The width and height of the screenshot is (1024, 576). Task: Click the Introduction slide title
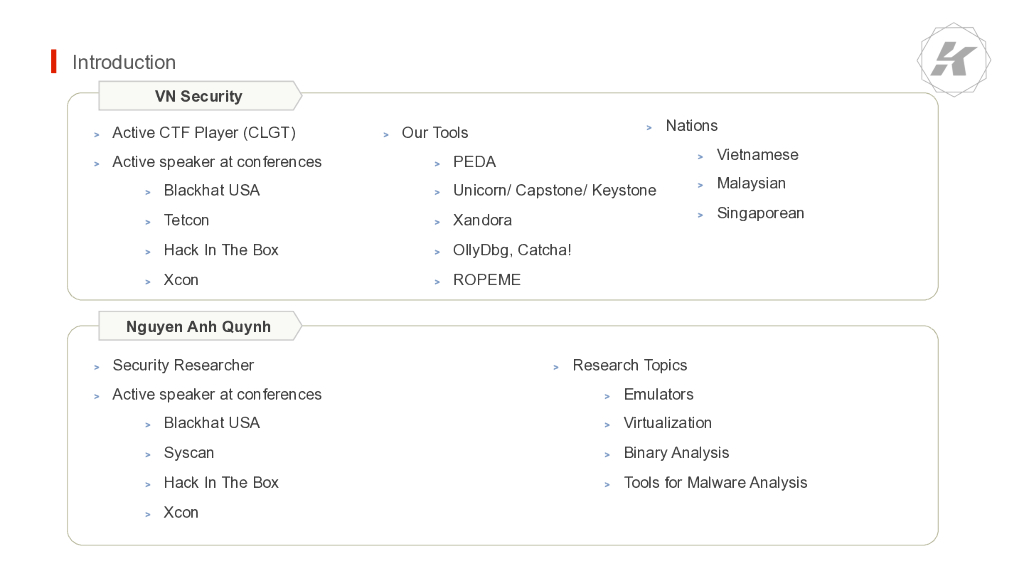coord(124,62)
